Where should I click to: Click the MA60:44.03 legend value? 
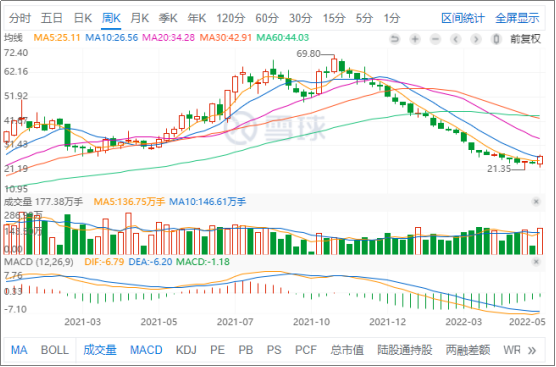coord(283,38)
